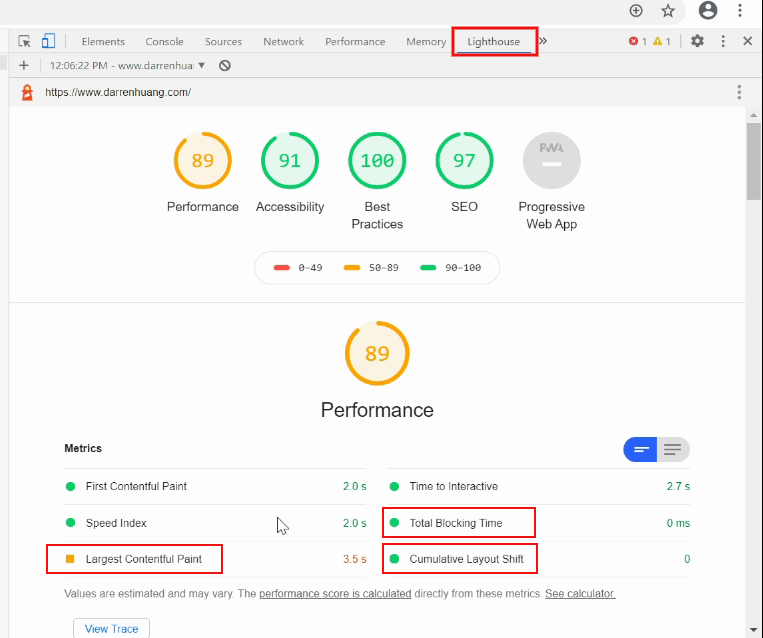This screenshot has height=638, width=763.
Task: Switch to the Elements tab
Action: click(103, 41)
